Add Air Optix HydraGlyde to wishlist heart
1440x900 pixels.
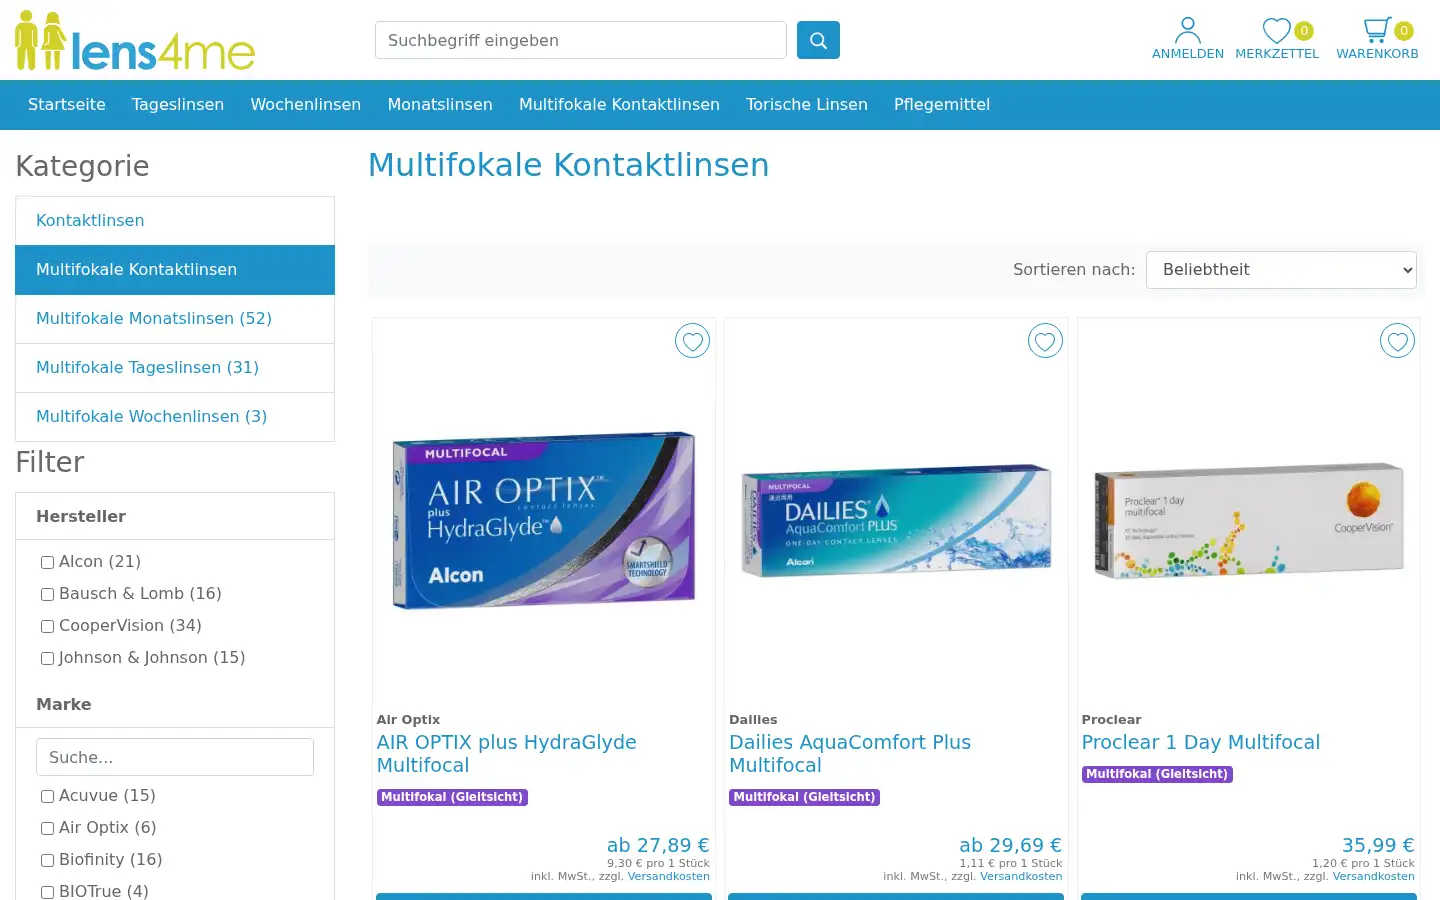[692, 341]
